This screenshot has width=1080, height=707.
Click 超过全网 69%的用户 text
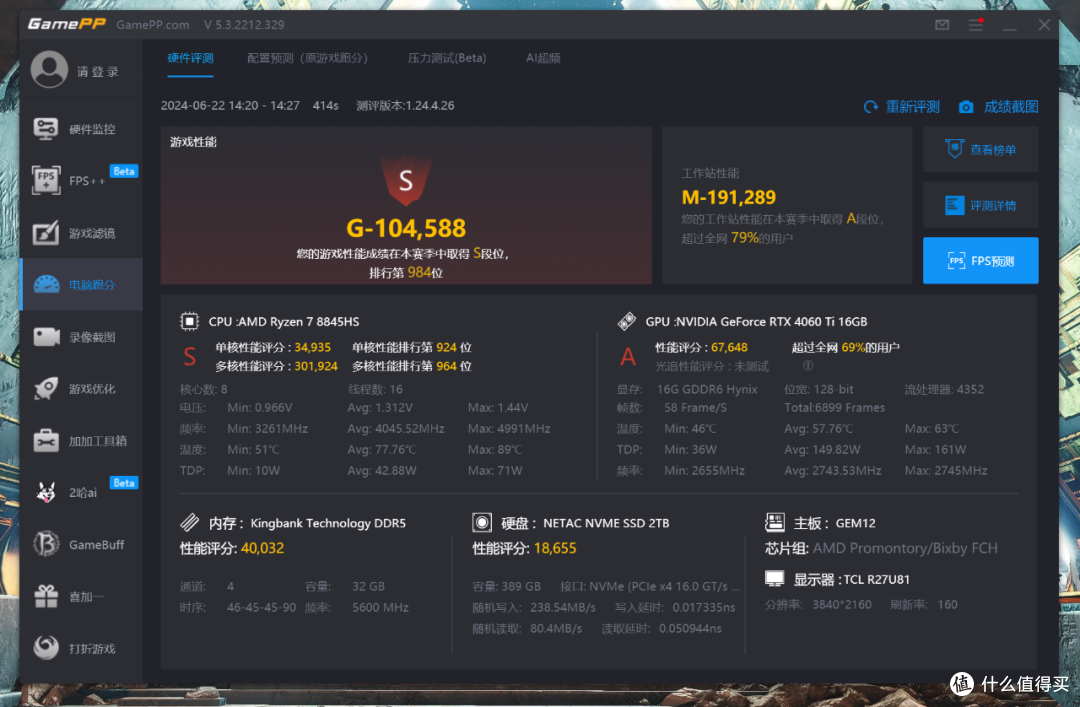845,347
